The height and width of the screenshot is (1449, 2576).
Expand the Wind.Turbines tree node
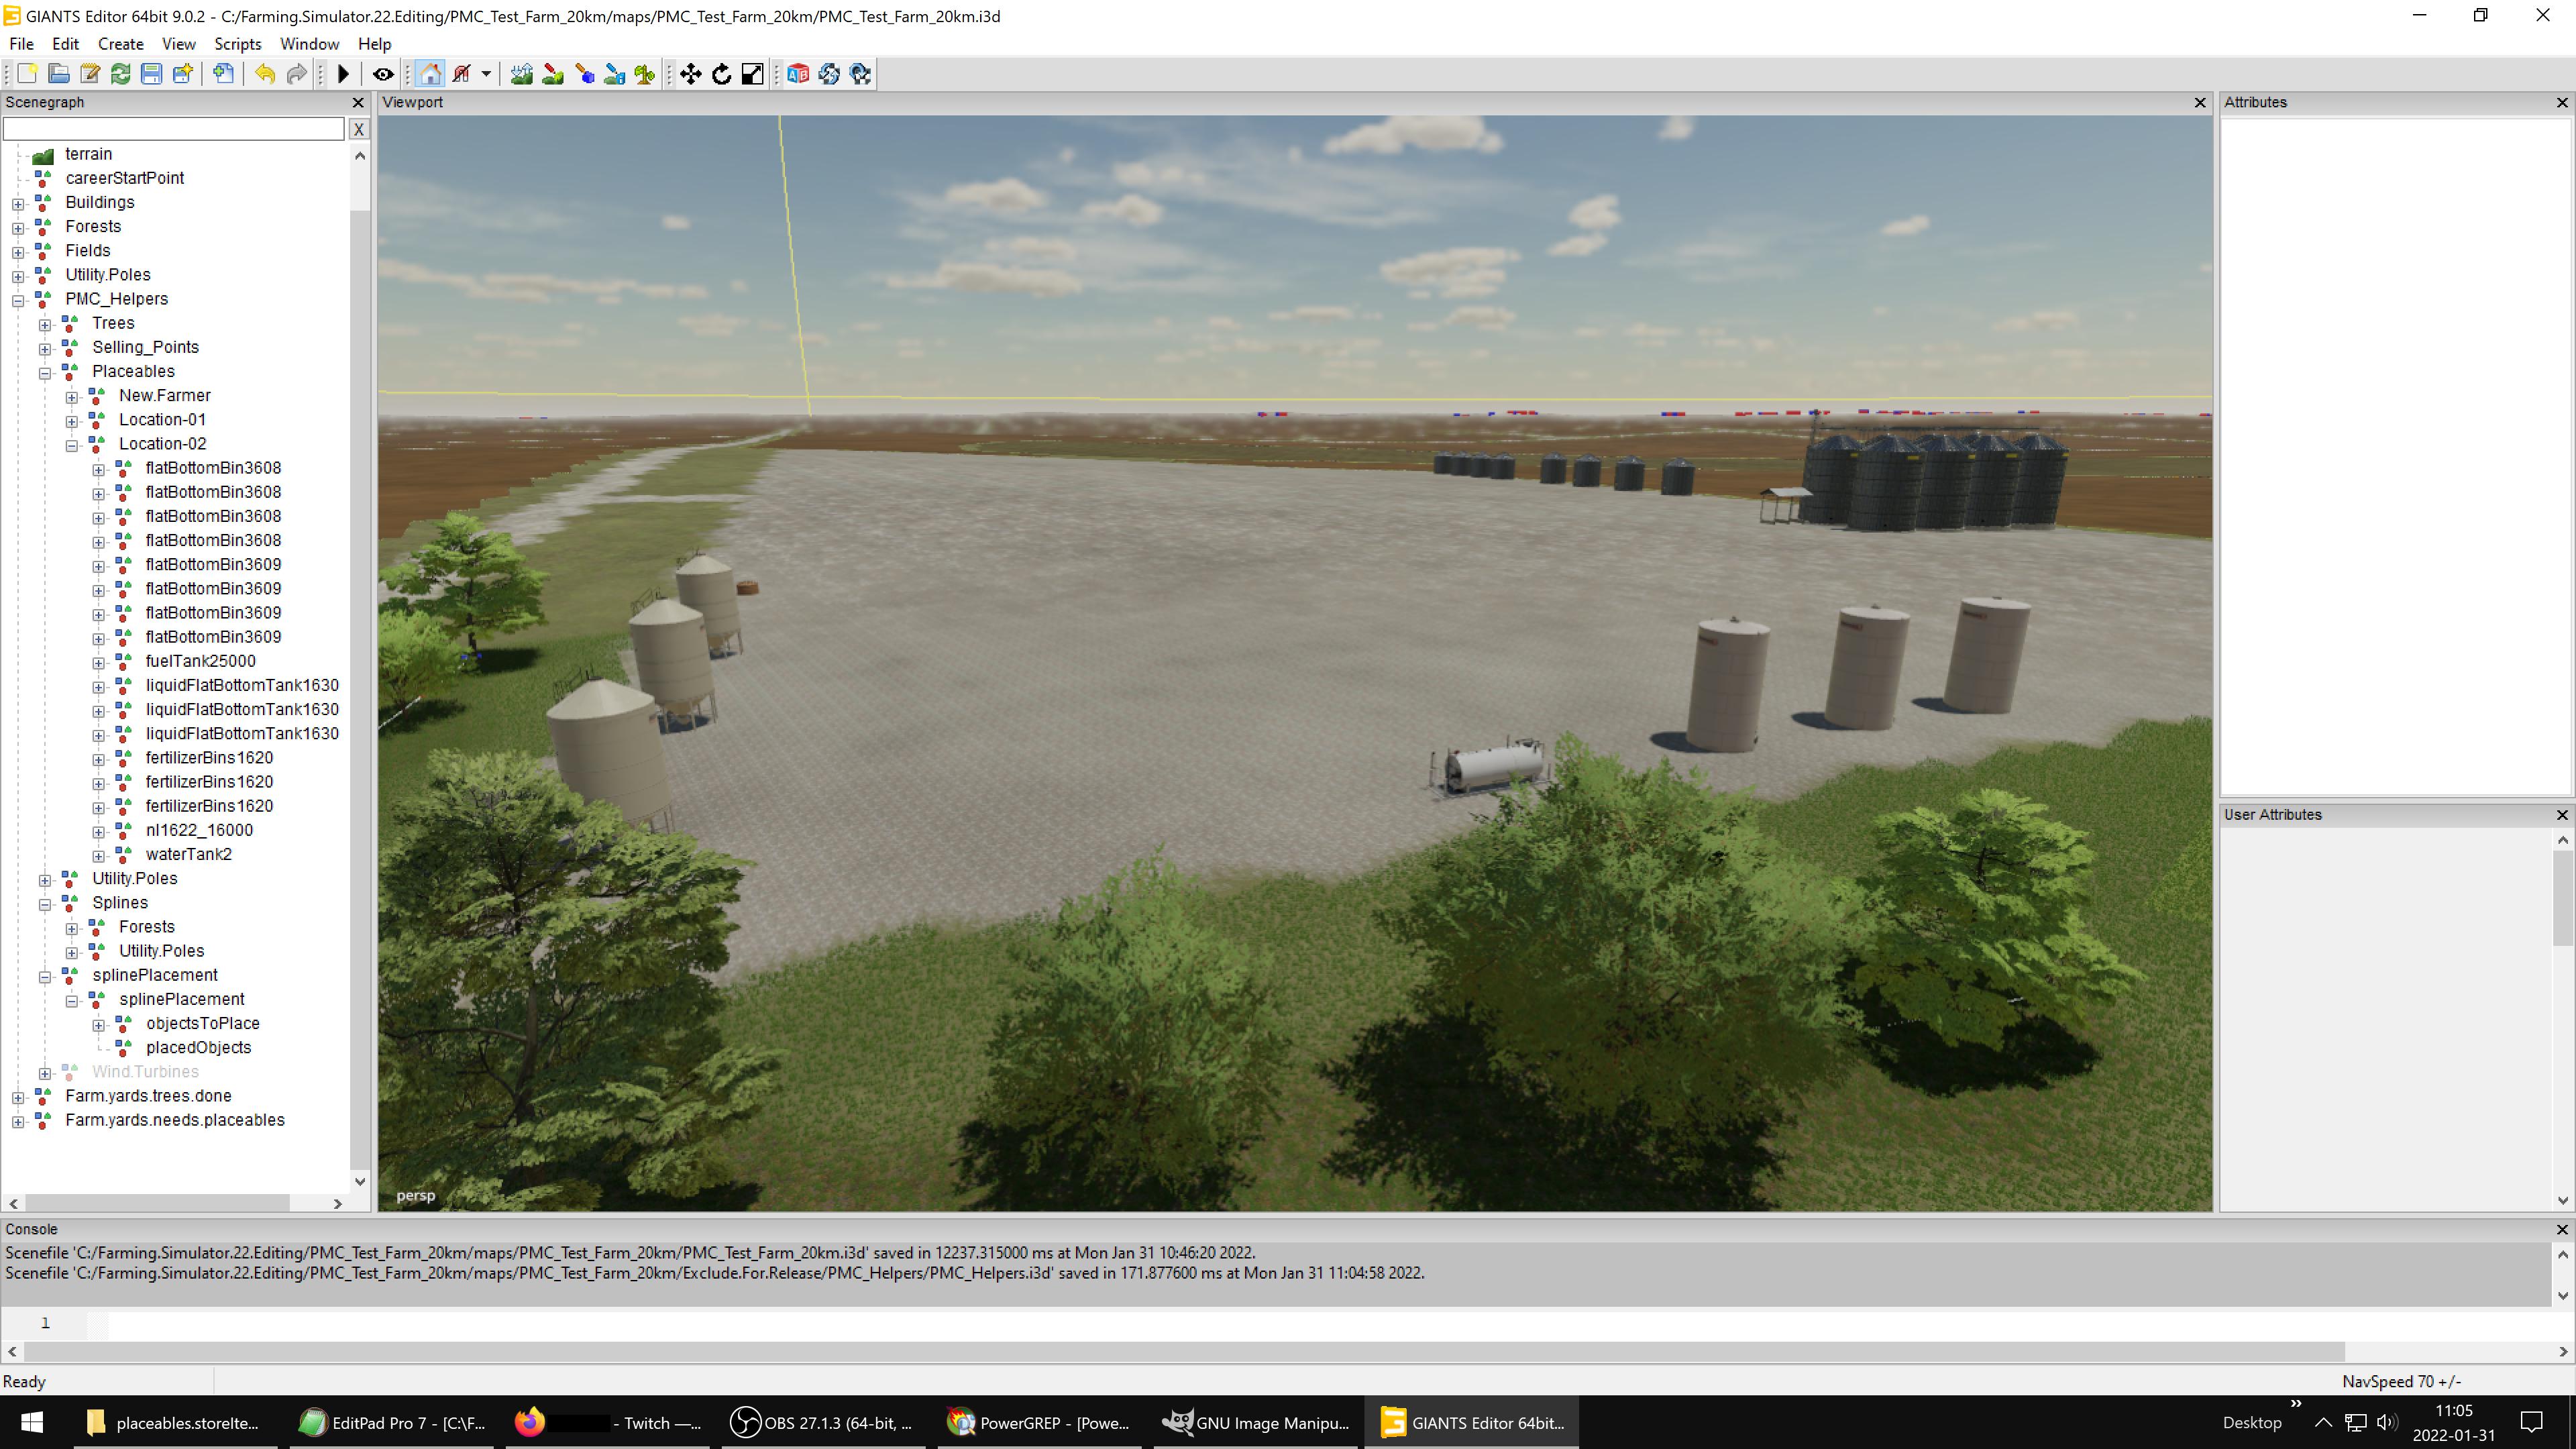[x=45, y=1073]
